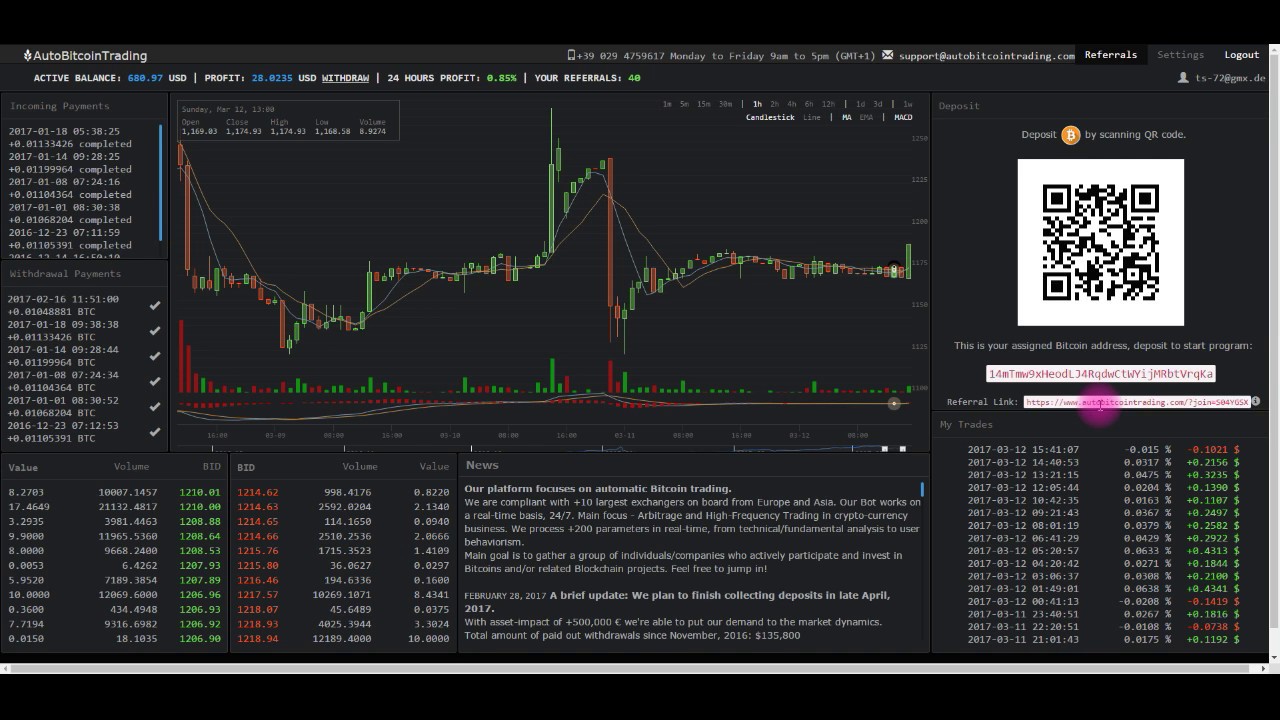Choose Candlestick chart type
Image resolution: width=1280 pixels, height=720 pixels.
click(x=770, y=118)
